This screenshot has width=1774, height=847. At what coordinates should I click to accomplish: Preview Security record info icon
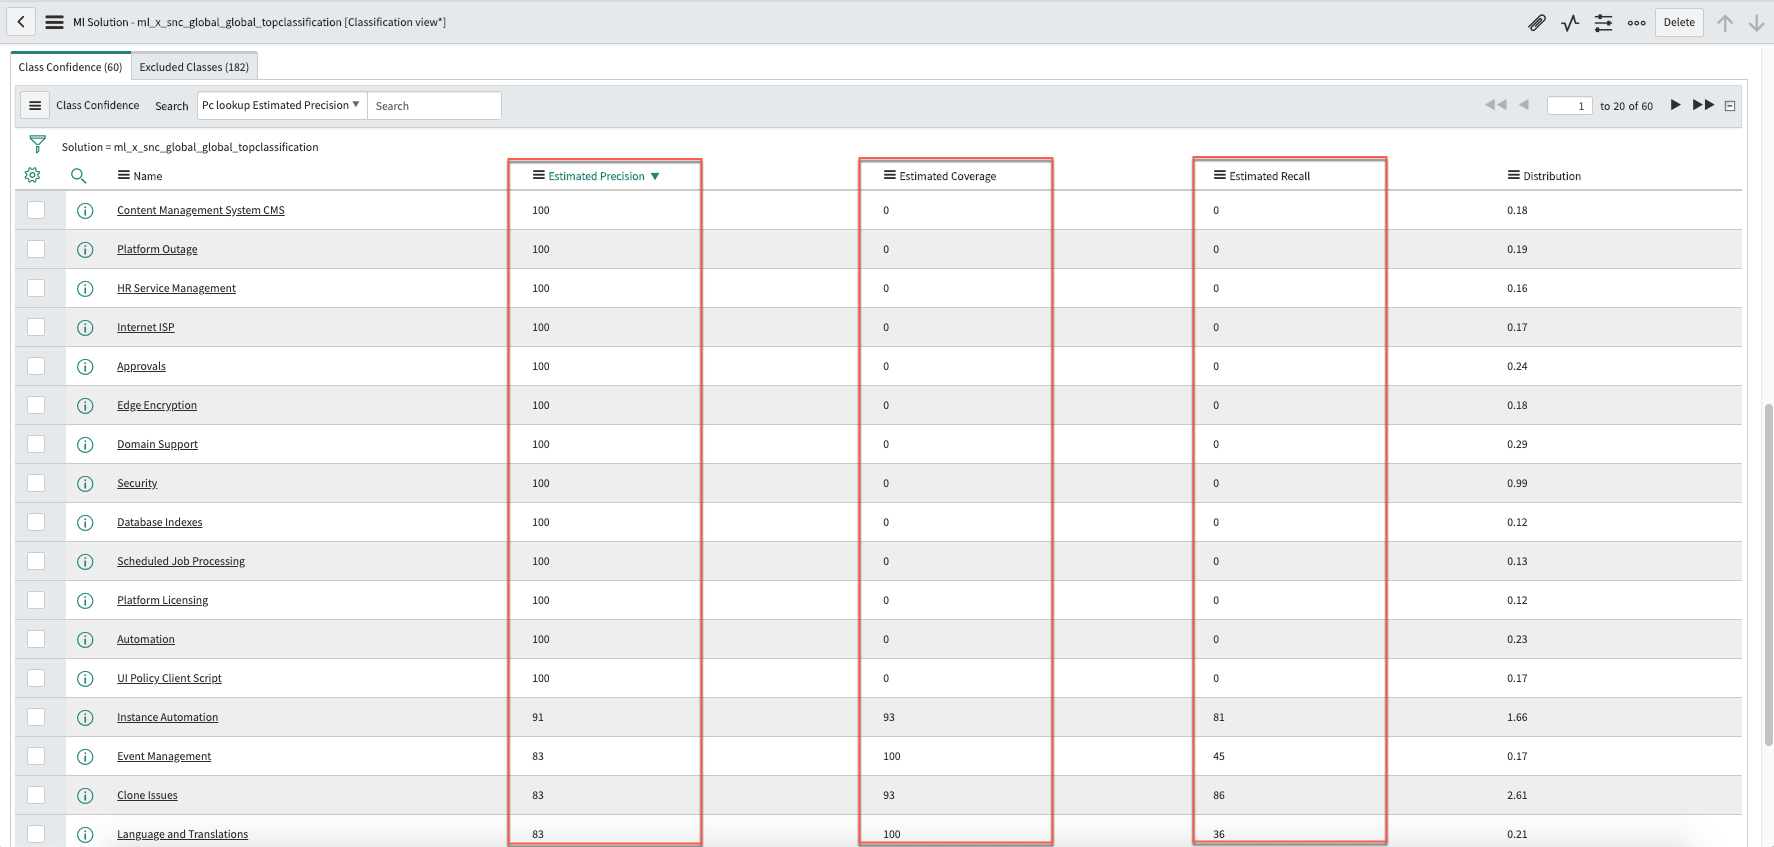coord(85,483)
